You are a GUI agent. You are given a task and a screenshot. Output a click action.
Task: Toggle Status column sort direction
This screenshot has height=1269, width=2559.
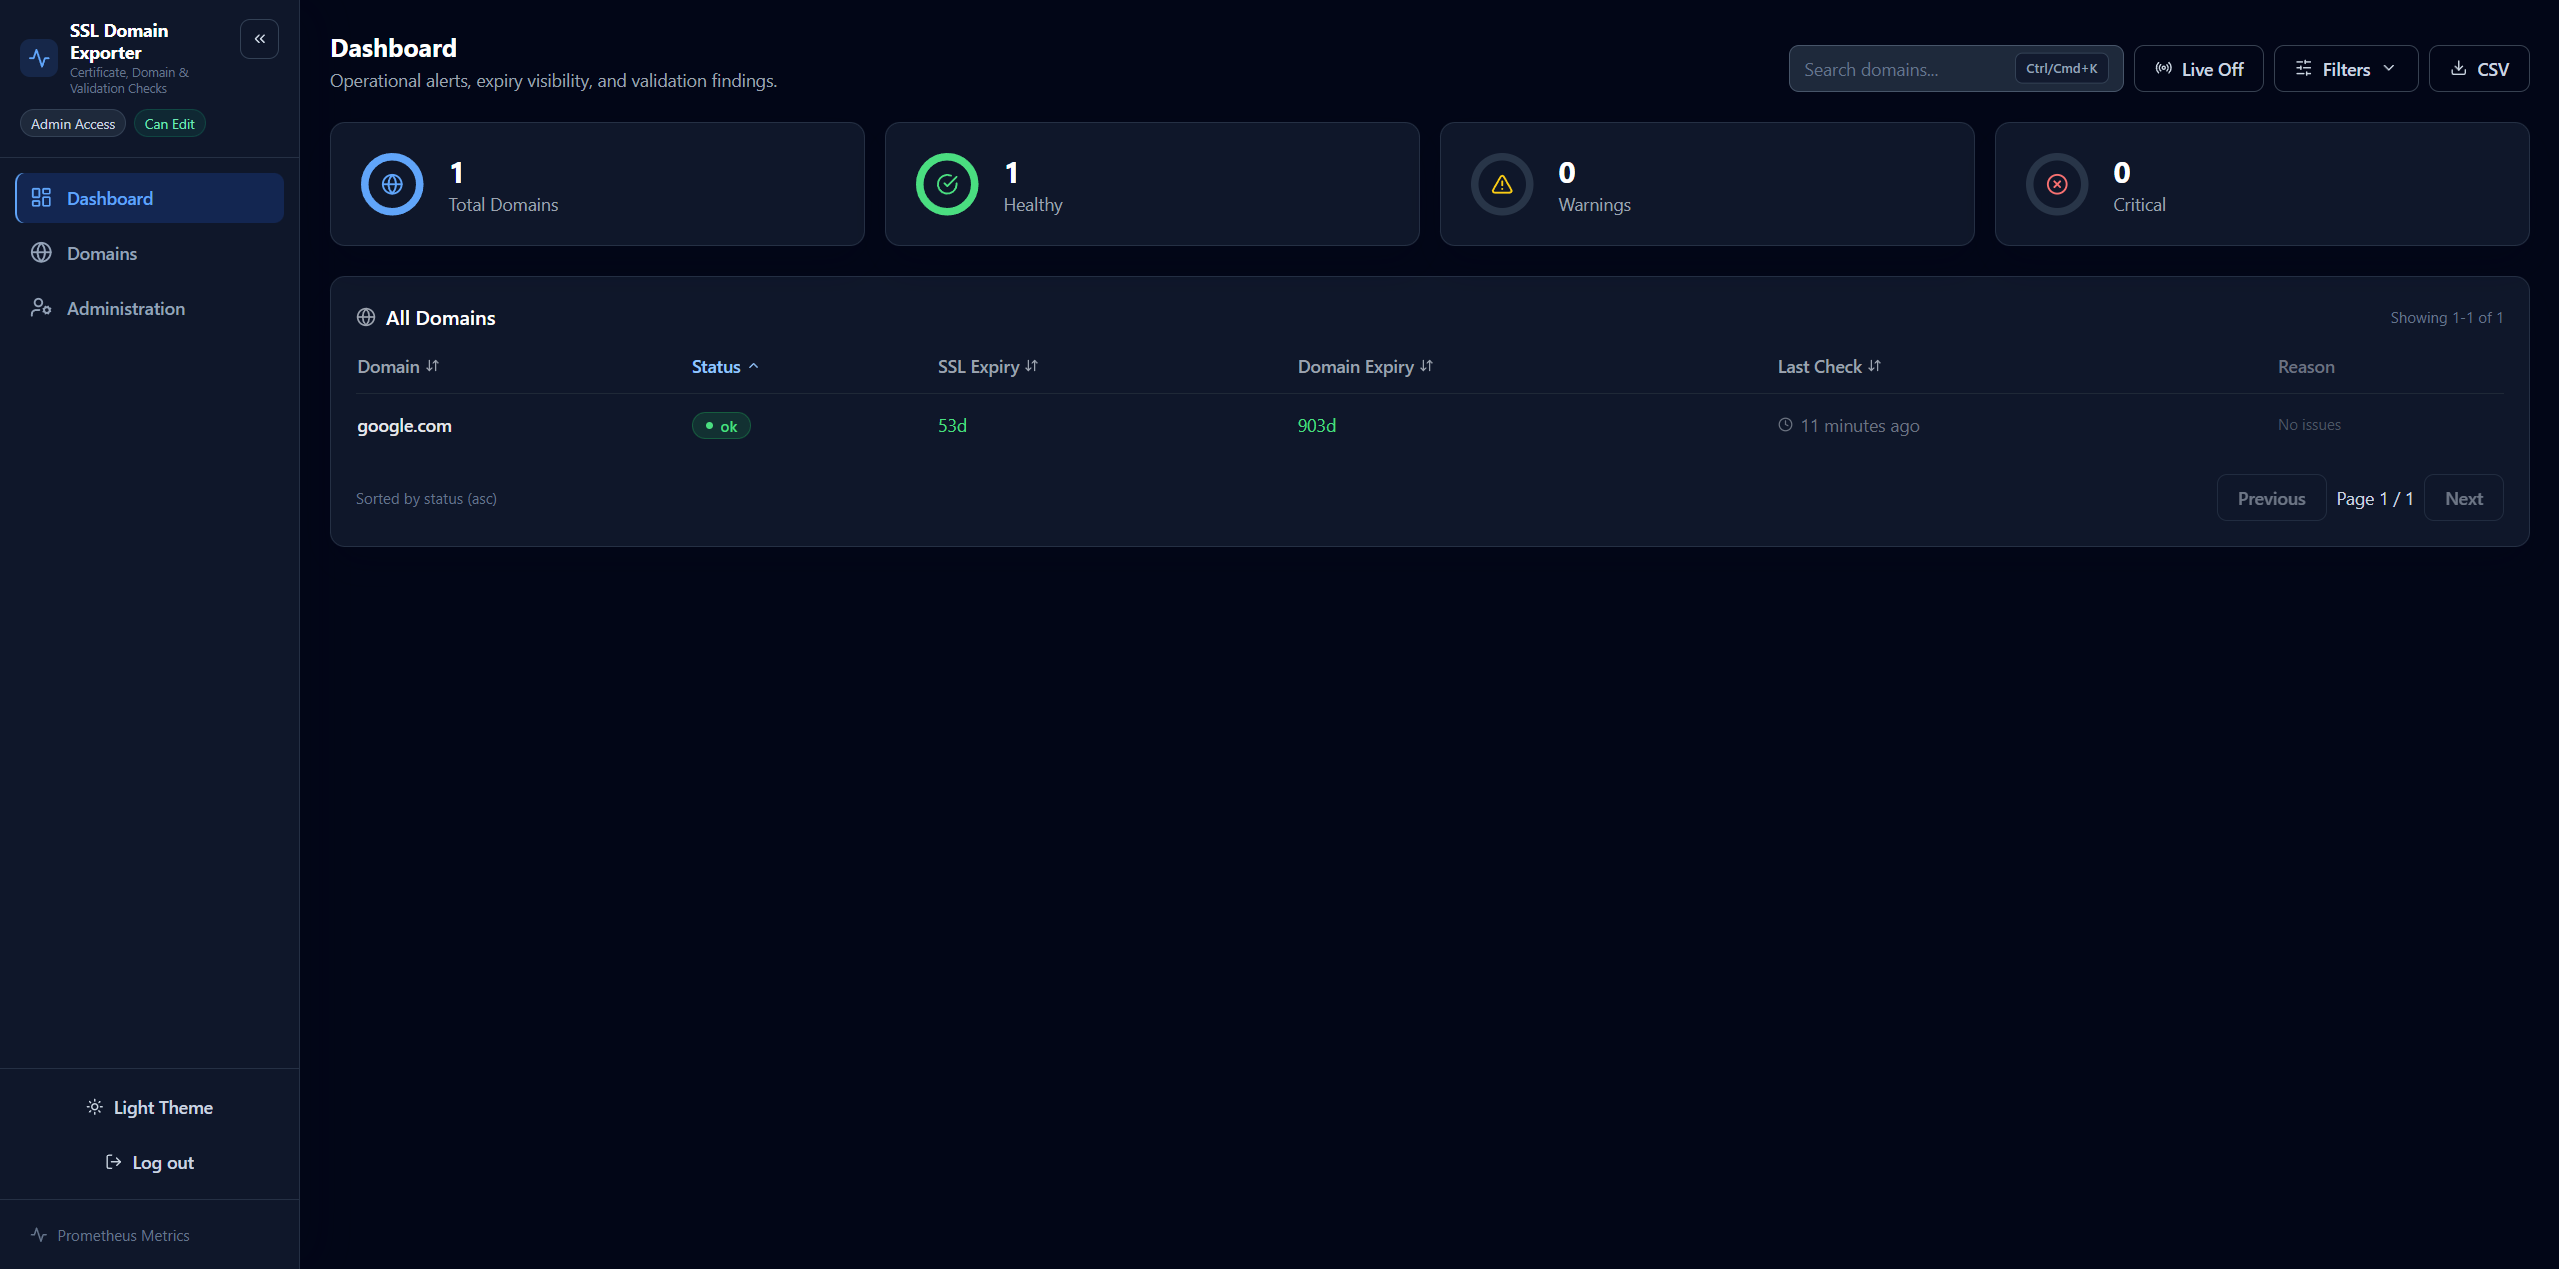[725, 367]
